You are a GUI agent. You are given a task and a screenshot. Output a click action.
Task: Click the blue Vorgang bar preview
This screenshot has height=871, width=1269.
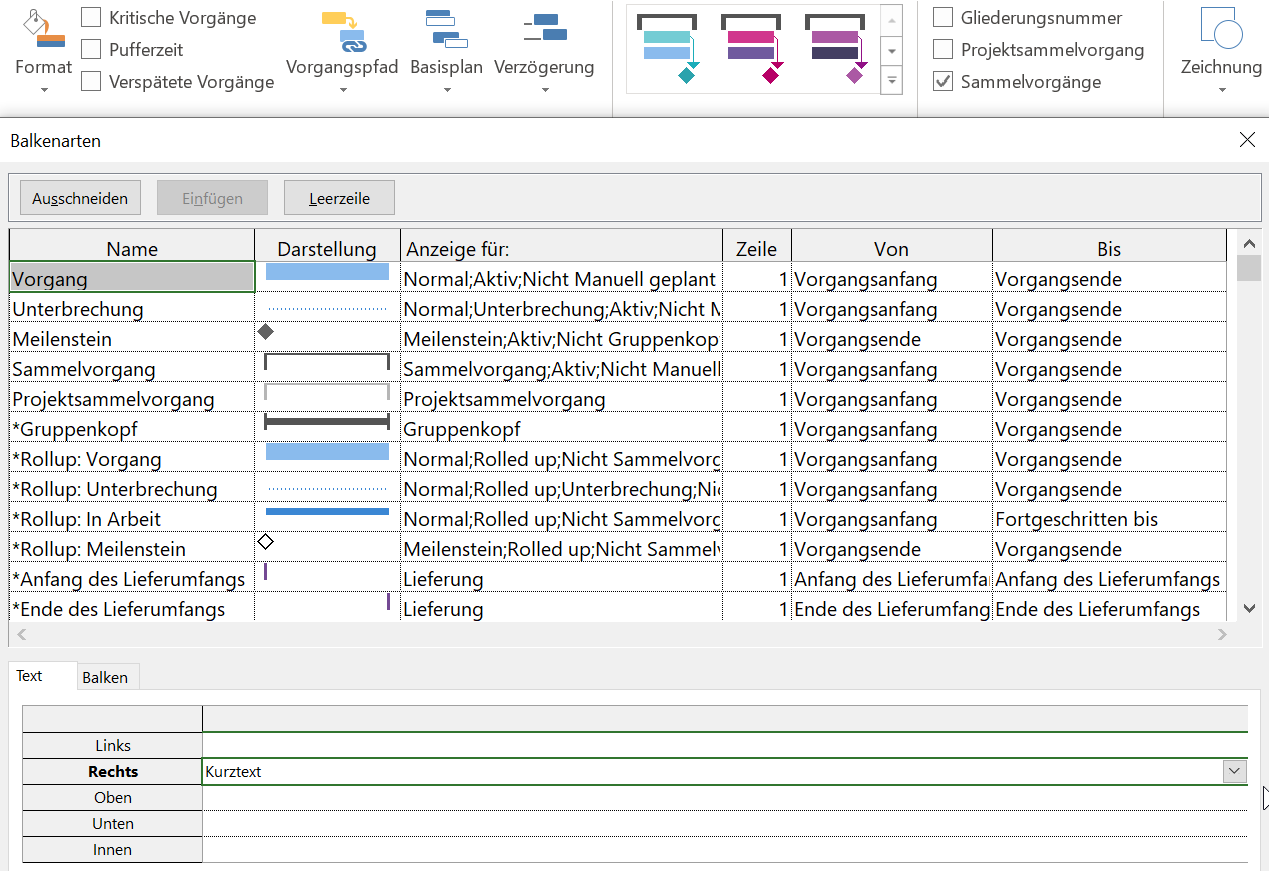click(327, 272)
